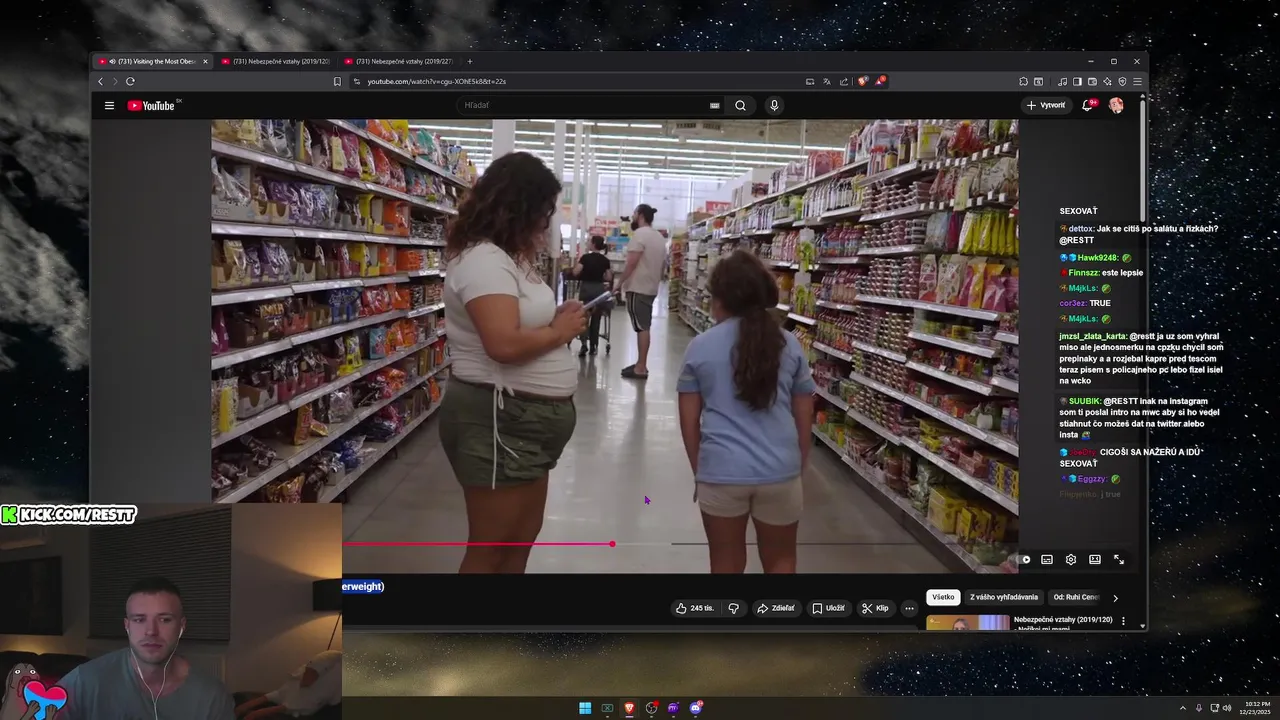Reload the page in the browser

click(130, 81)
